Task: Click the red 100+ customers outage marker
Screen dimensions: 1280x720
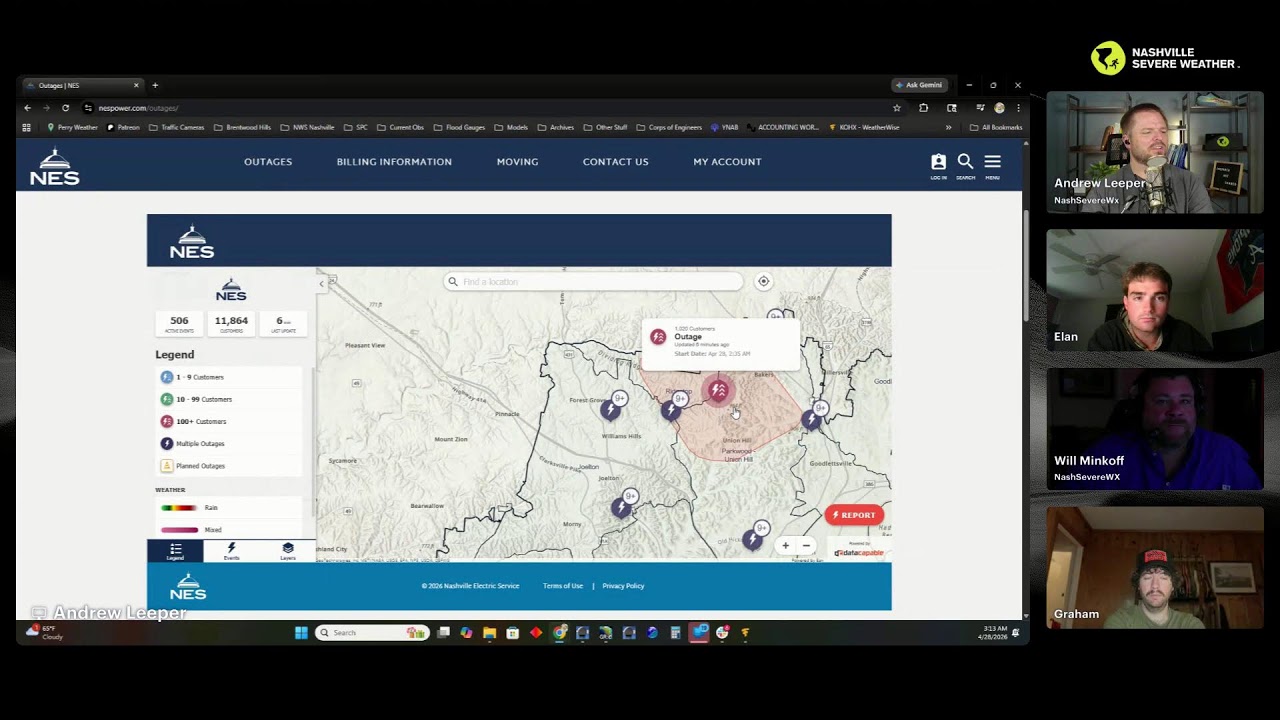Action: tap(718, 391)
